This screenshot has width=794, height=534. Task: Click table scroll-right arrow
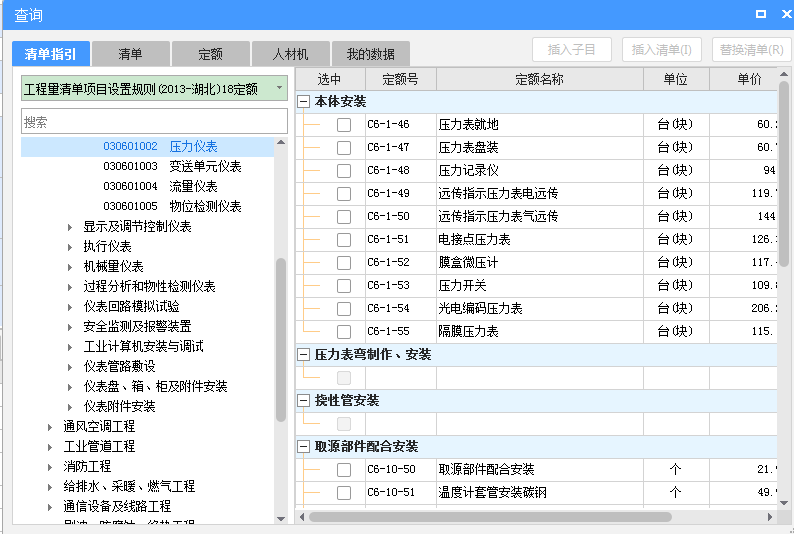point(770,517)
